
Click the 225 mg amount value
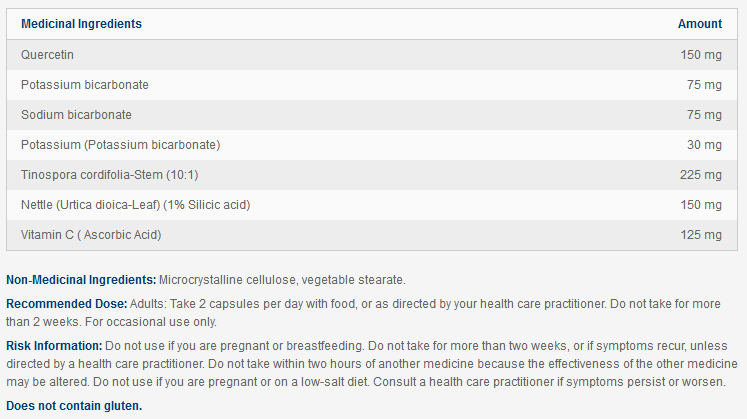700,175
